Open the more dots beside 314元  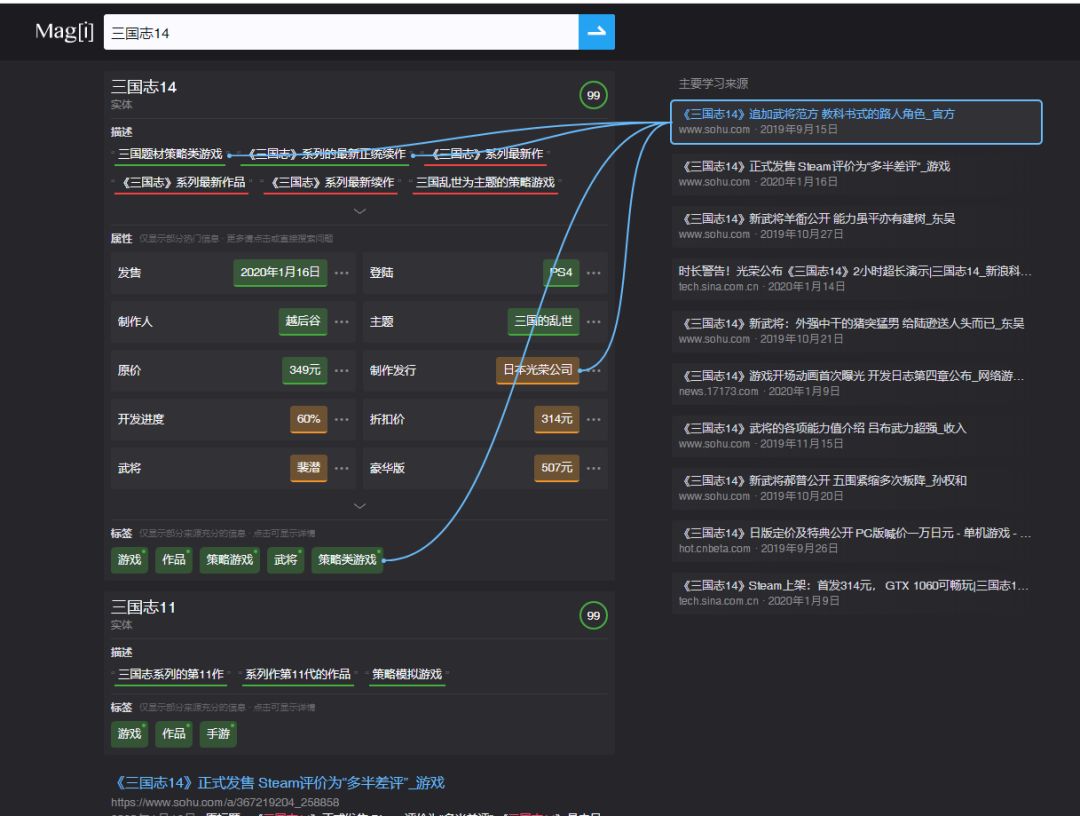pyautogui.click(x=594, y=419)
